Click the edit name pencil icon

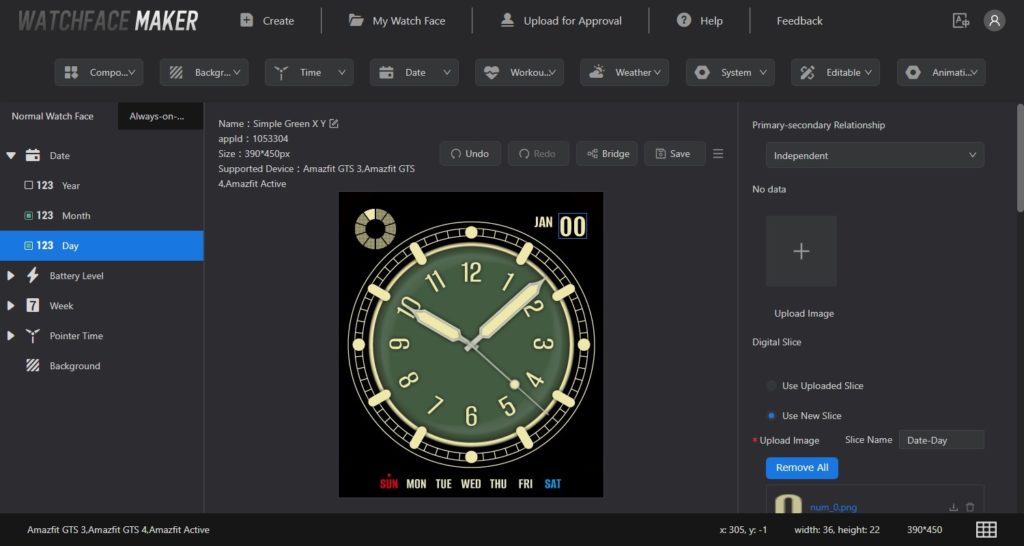(x=334, y=124)
